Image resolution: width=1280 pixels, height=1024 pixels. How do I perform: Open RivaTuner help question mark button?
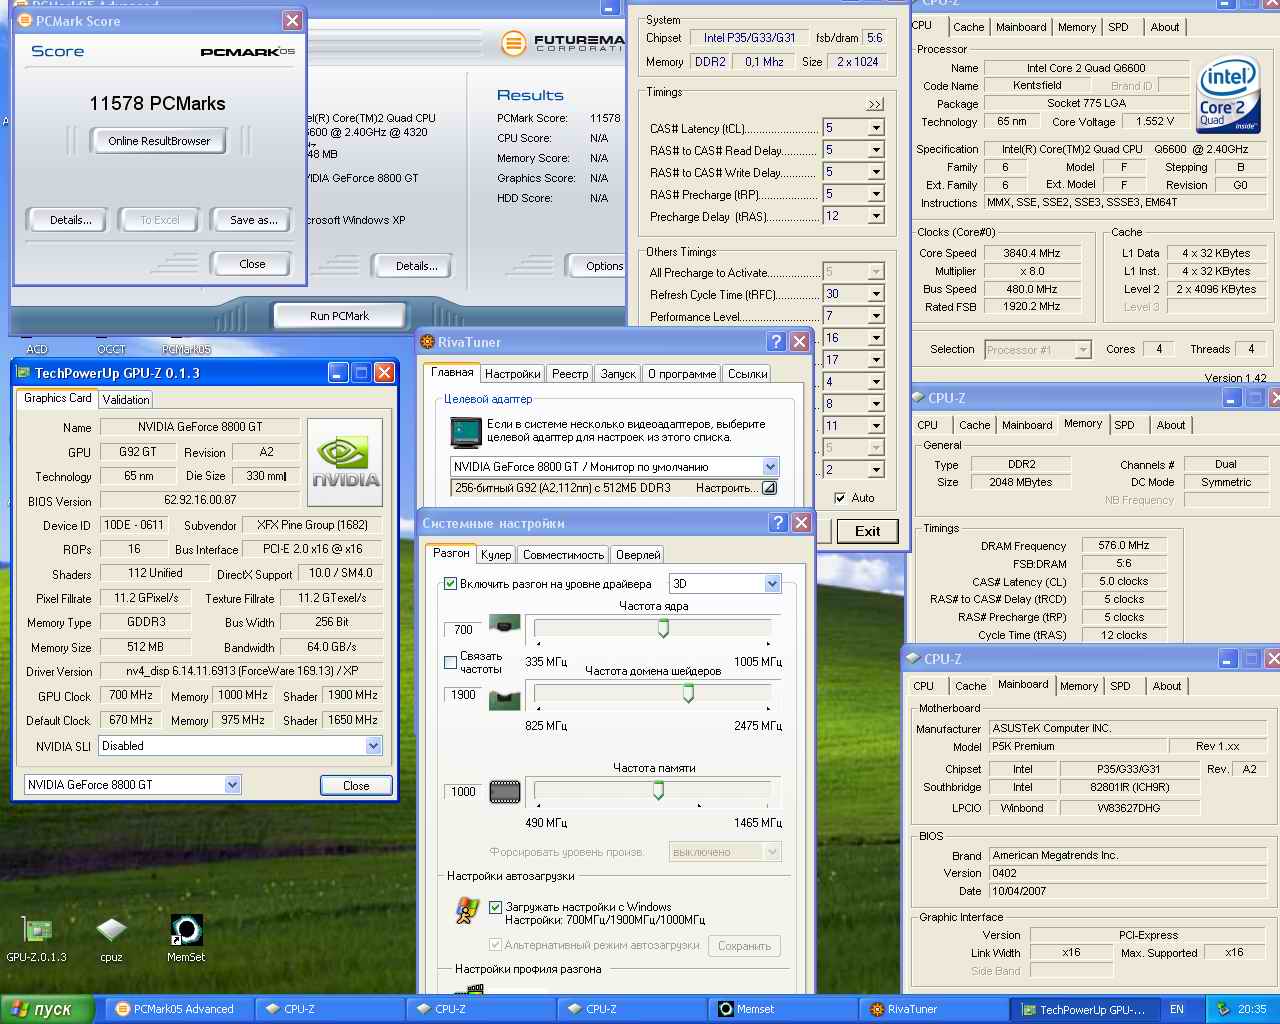776,342
